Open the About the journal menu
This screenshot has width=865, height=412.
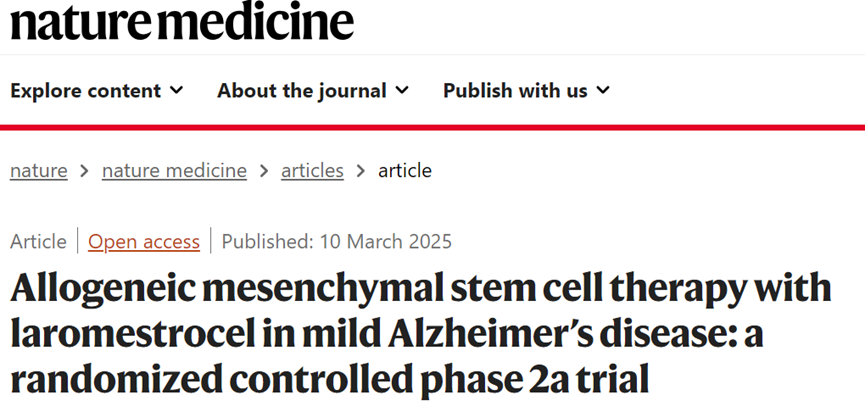(x=313, y=90)
